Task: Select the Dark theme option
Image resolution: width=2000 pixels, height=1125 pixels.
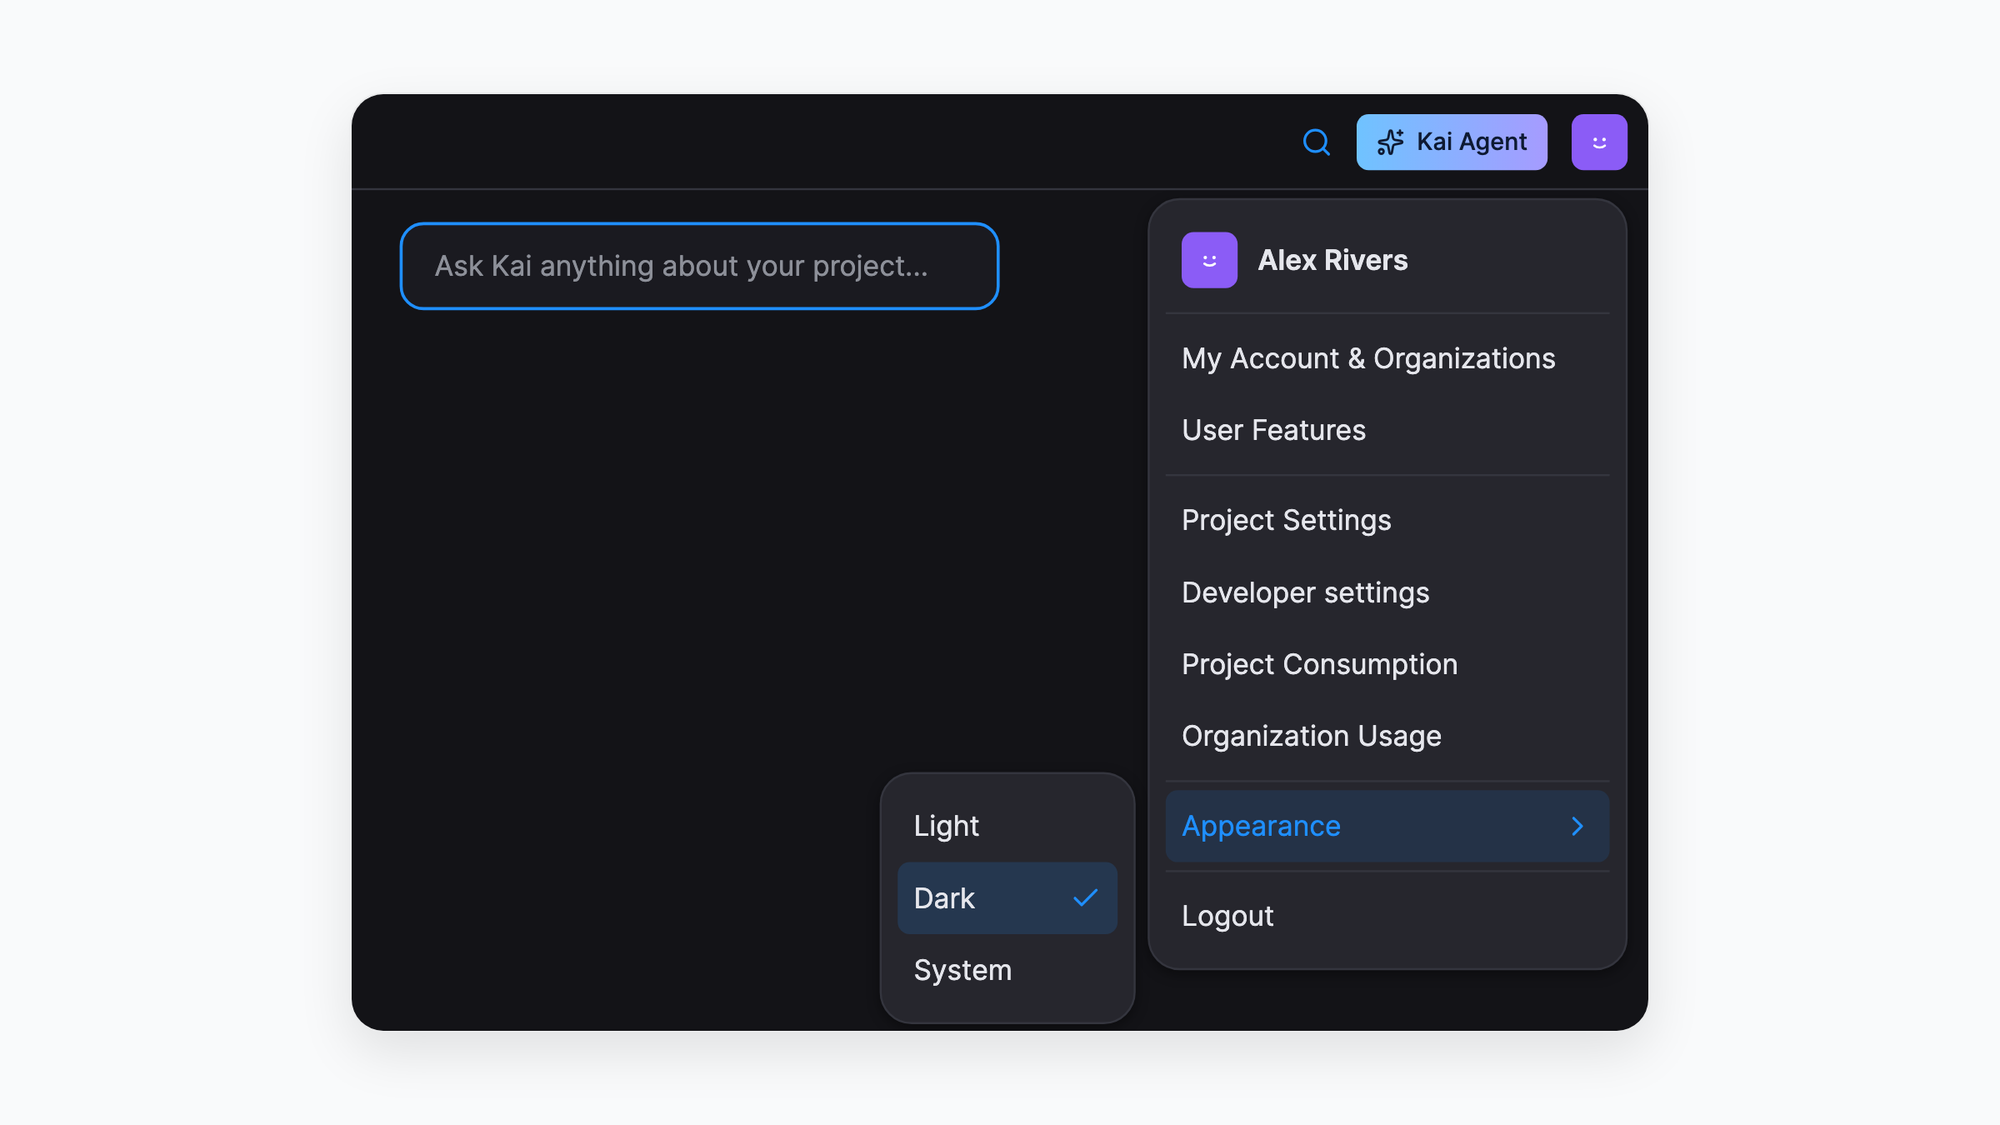Action: [x=1007, y=898]
